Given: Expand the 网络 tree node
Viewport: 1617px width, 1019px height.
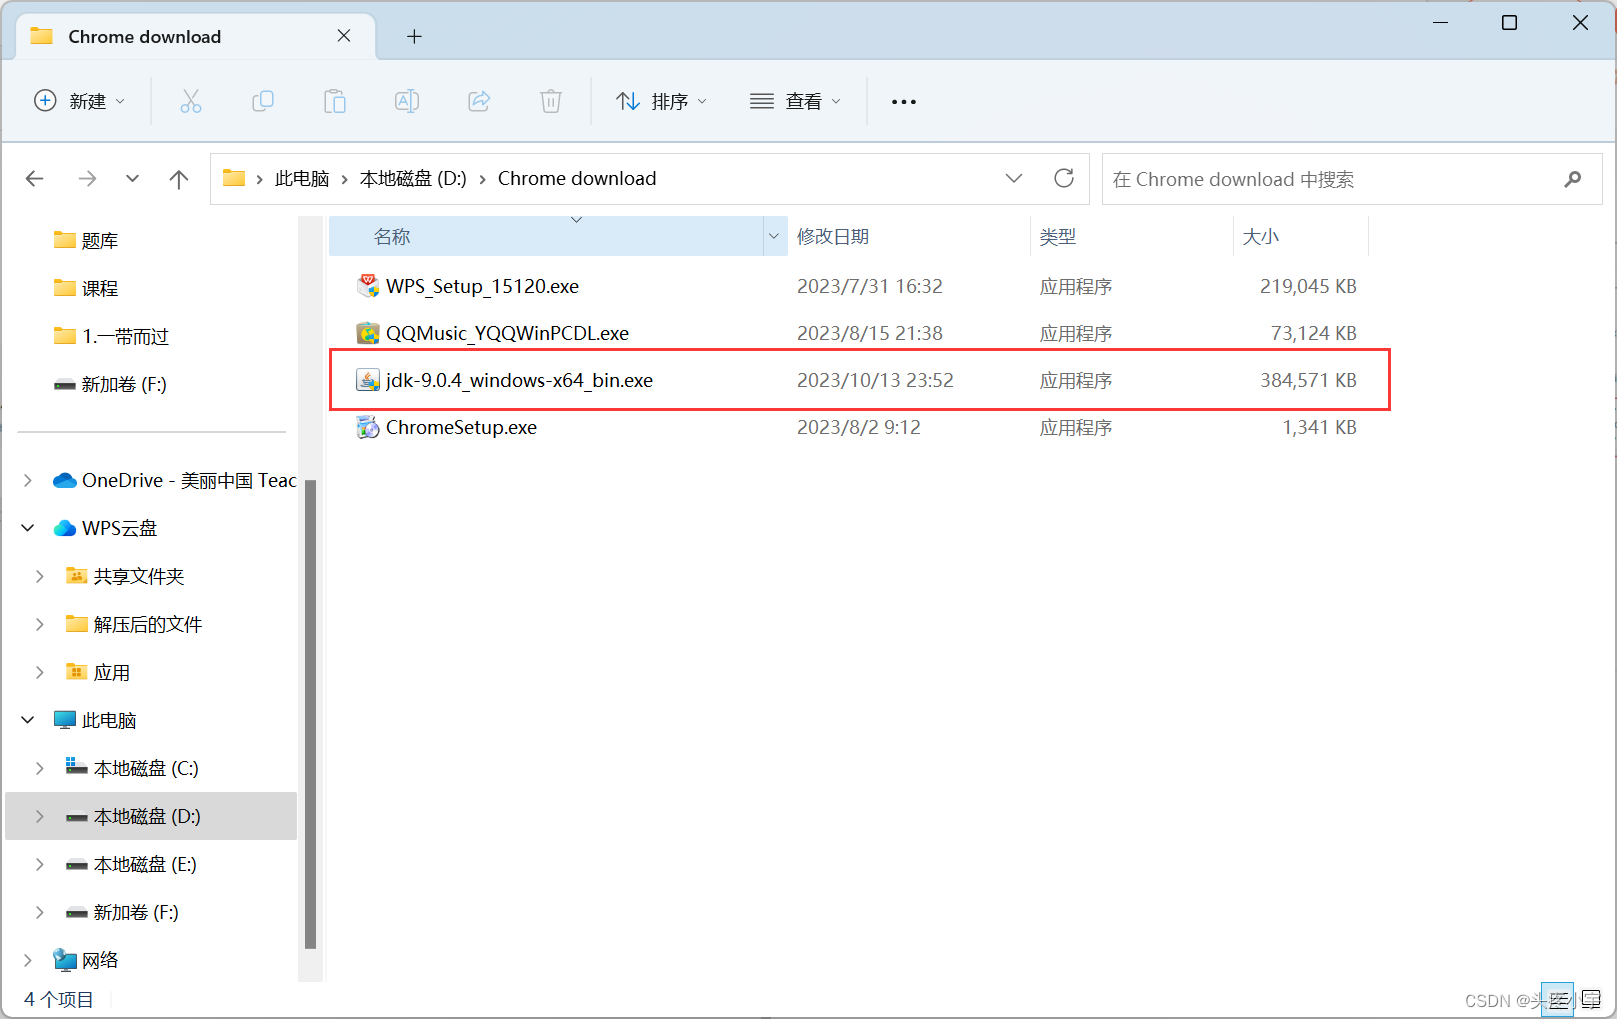Looking at the screenshot, I should coord(28,960).
